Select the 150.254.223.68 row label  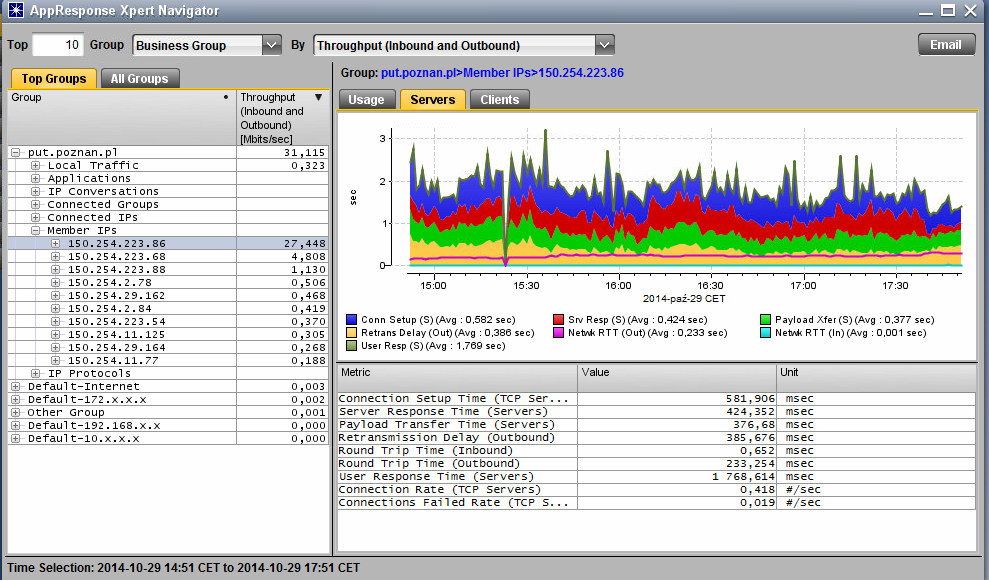[x=117, y=257]
